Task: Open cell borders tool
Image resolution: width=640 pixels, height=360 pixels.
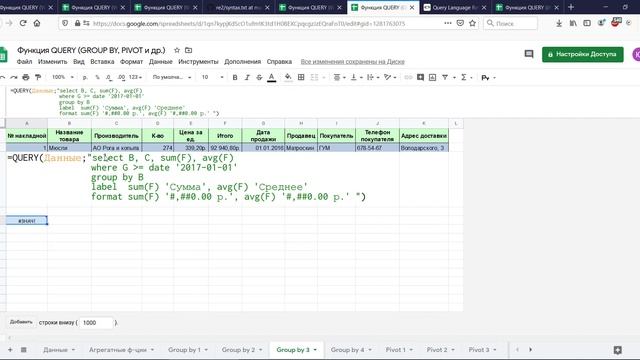Action: (301, 77)
